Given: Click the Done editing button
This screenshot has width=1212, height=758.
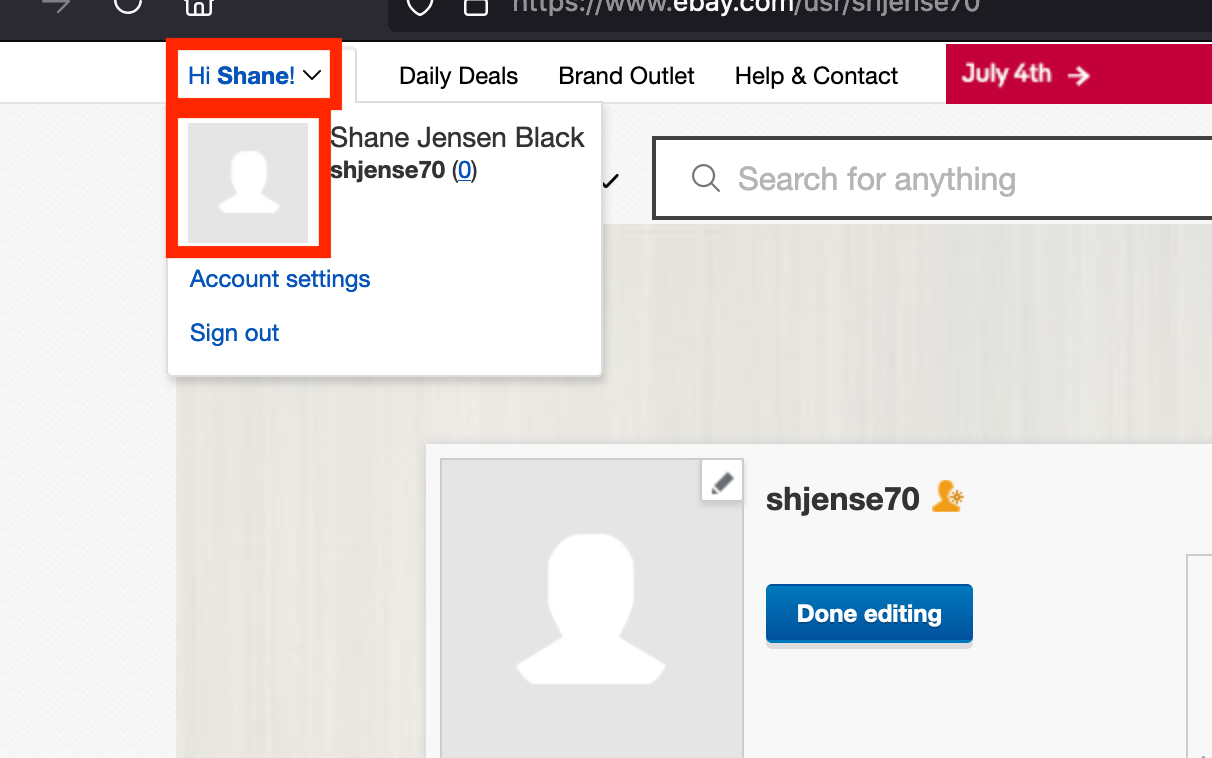Looking at the screenshot, I should 868,613.
